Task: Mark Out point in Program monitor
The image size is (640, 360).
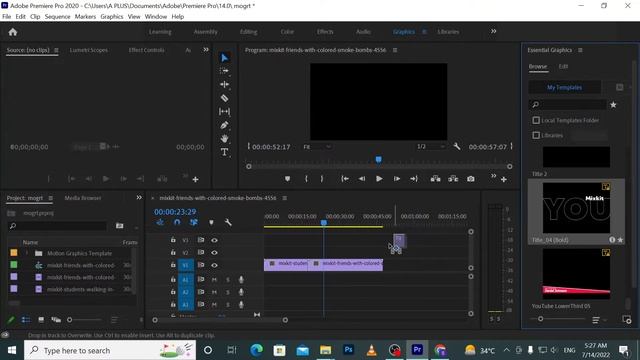Action: point(322,179)
